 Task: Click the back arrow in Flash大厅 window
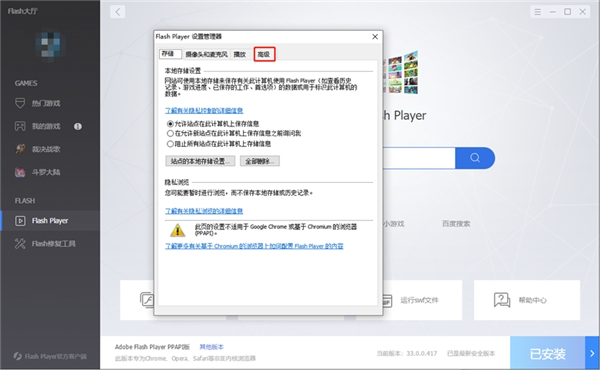(x=117, y=12)
